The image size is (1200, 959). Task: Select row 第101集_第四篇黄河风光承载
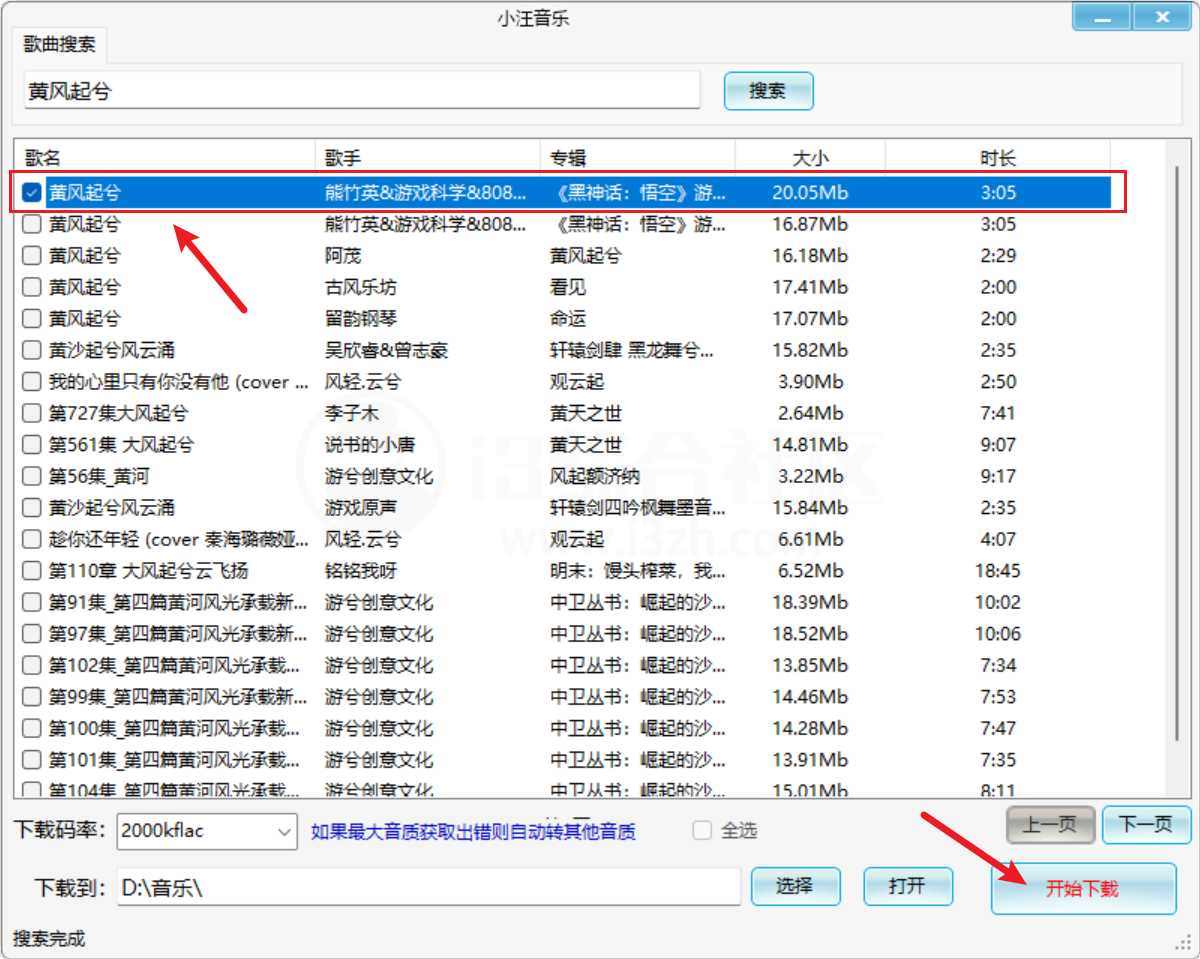click(x=562, y=759)
